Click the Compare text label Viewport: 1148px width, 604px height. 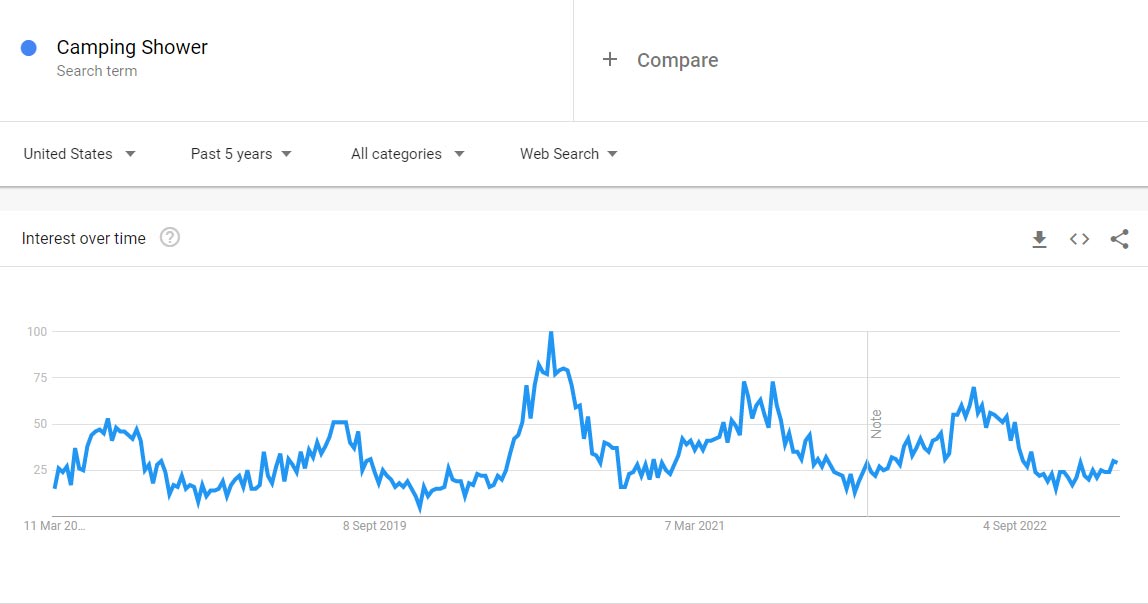point(677,60)
